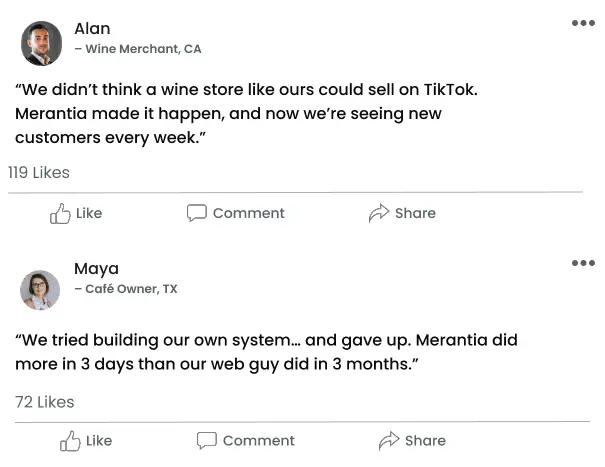
Task: Click the 'Comment' label under Maya's post
Action: [258, 441]
